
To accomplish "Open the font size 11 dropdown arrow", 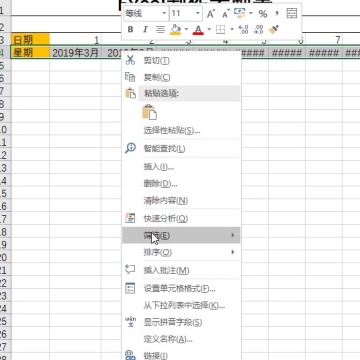I will click(198, 14).
